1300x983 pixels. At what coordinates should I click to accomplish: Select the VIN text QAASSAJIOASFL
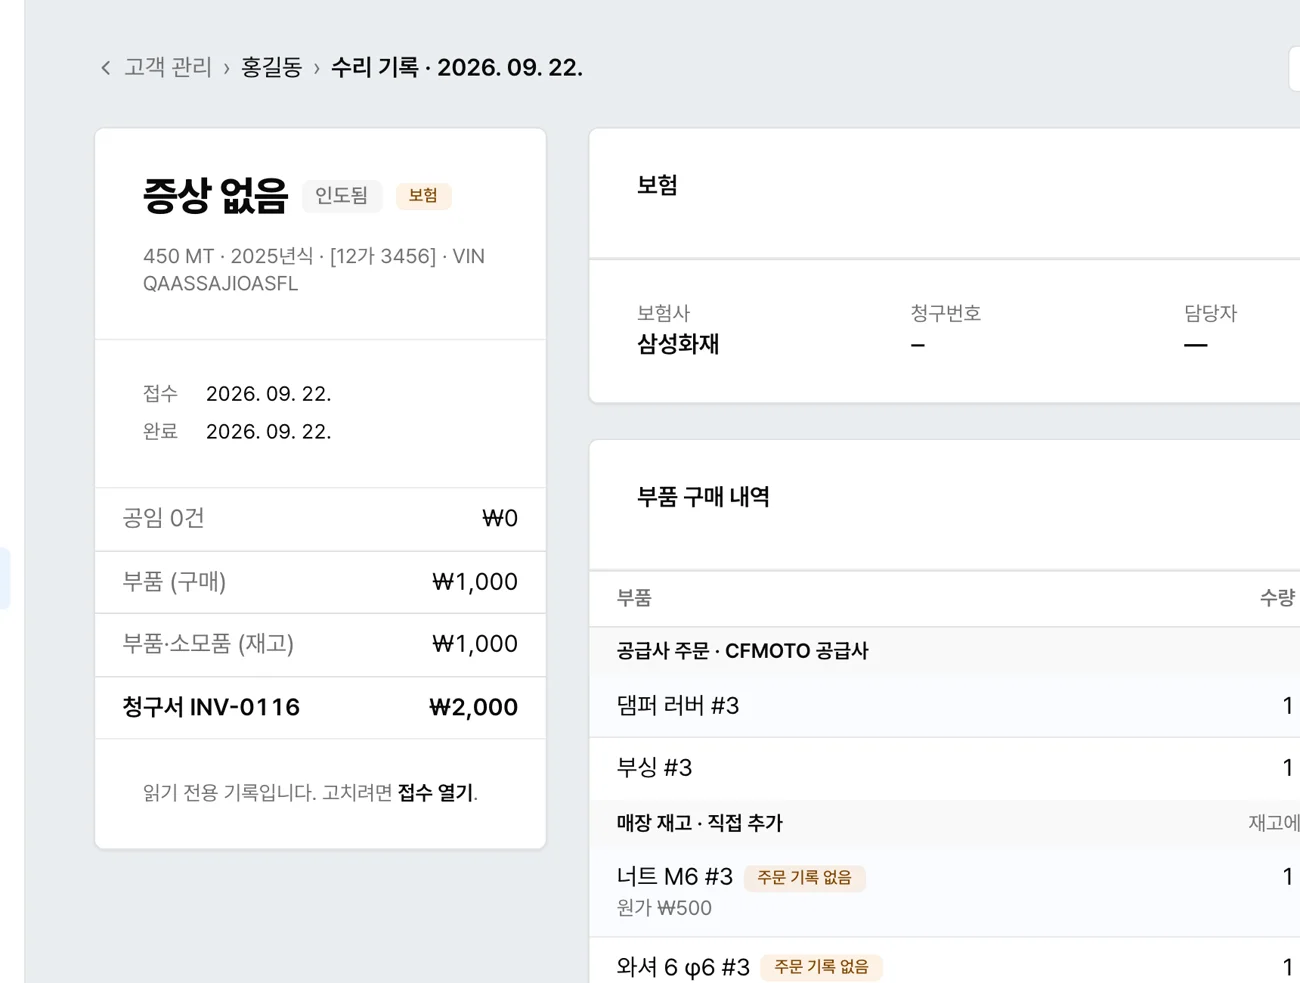click(x=221, y=284)
